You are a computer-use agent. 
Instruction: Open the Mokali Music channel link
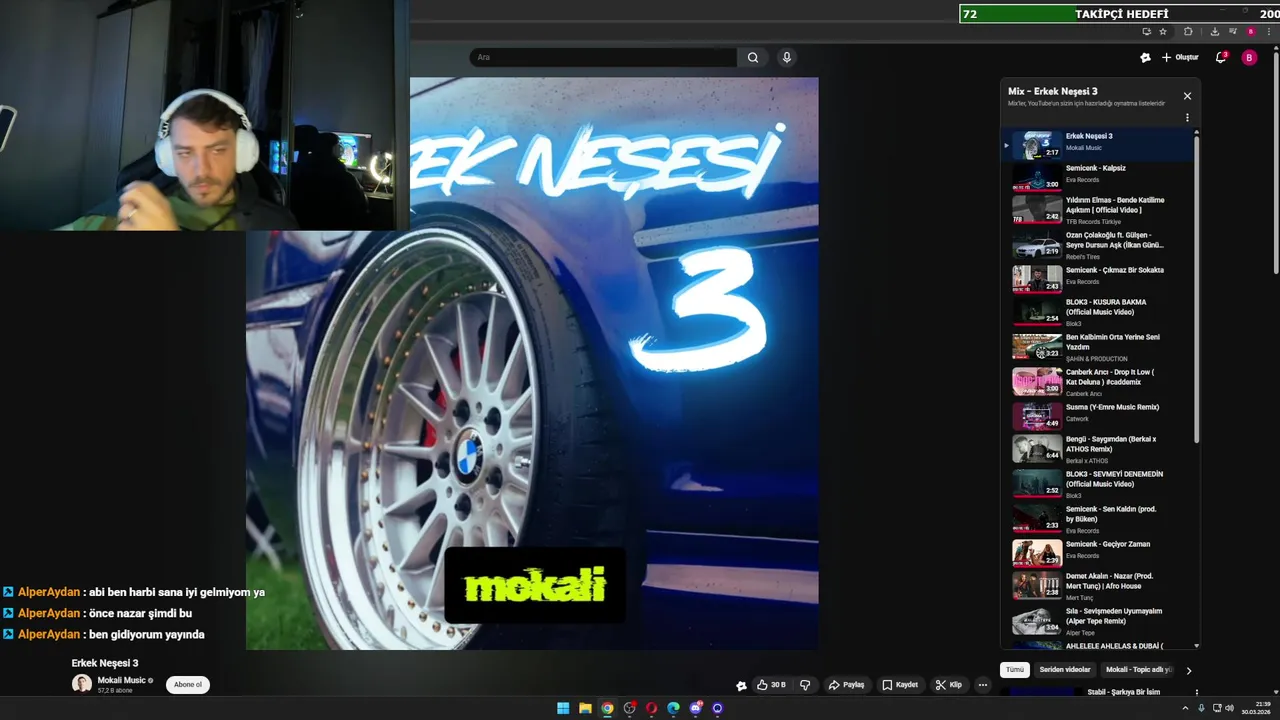(122, 680)
